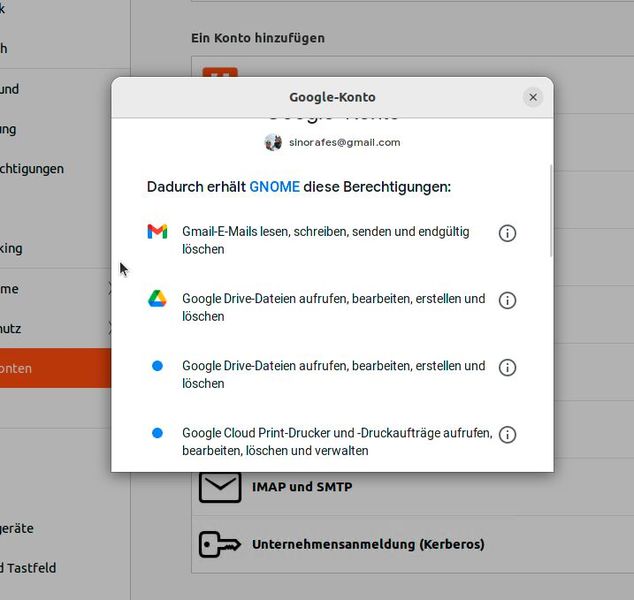
Task: Select Google Cloud Print-Drucker permission text
Action: [x=337, y=442]
